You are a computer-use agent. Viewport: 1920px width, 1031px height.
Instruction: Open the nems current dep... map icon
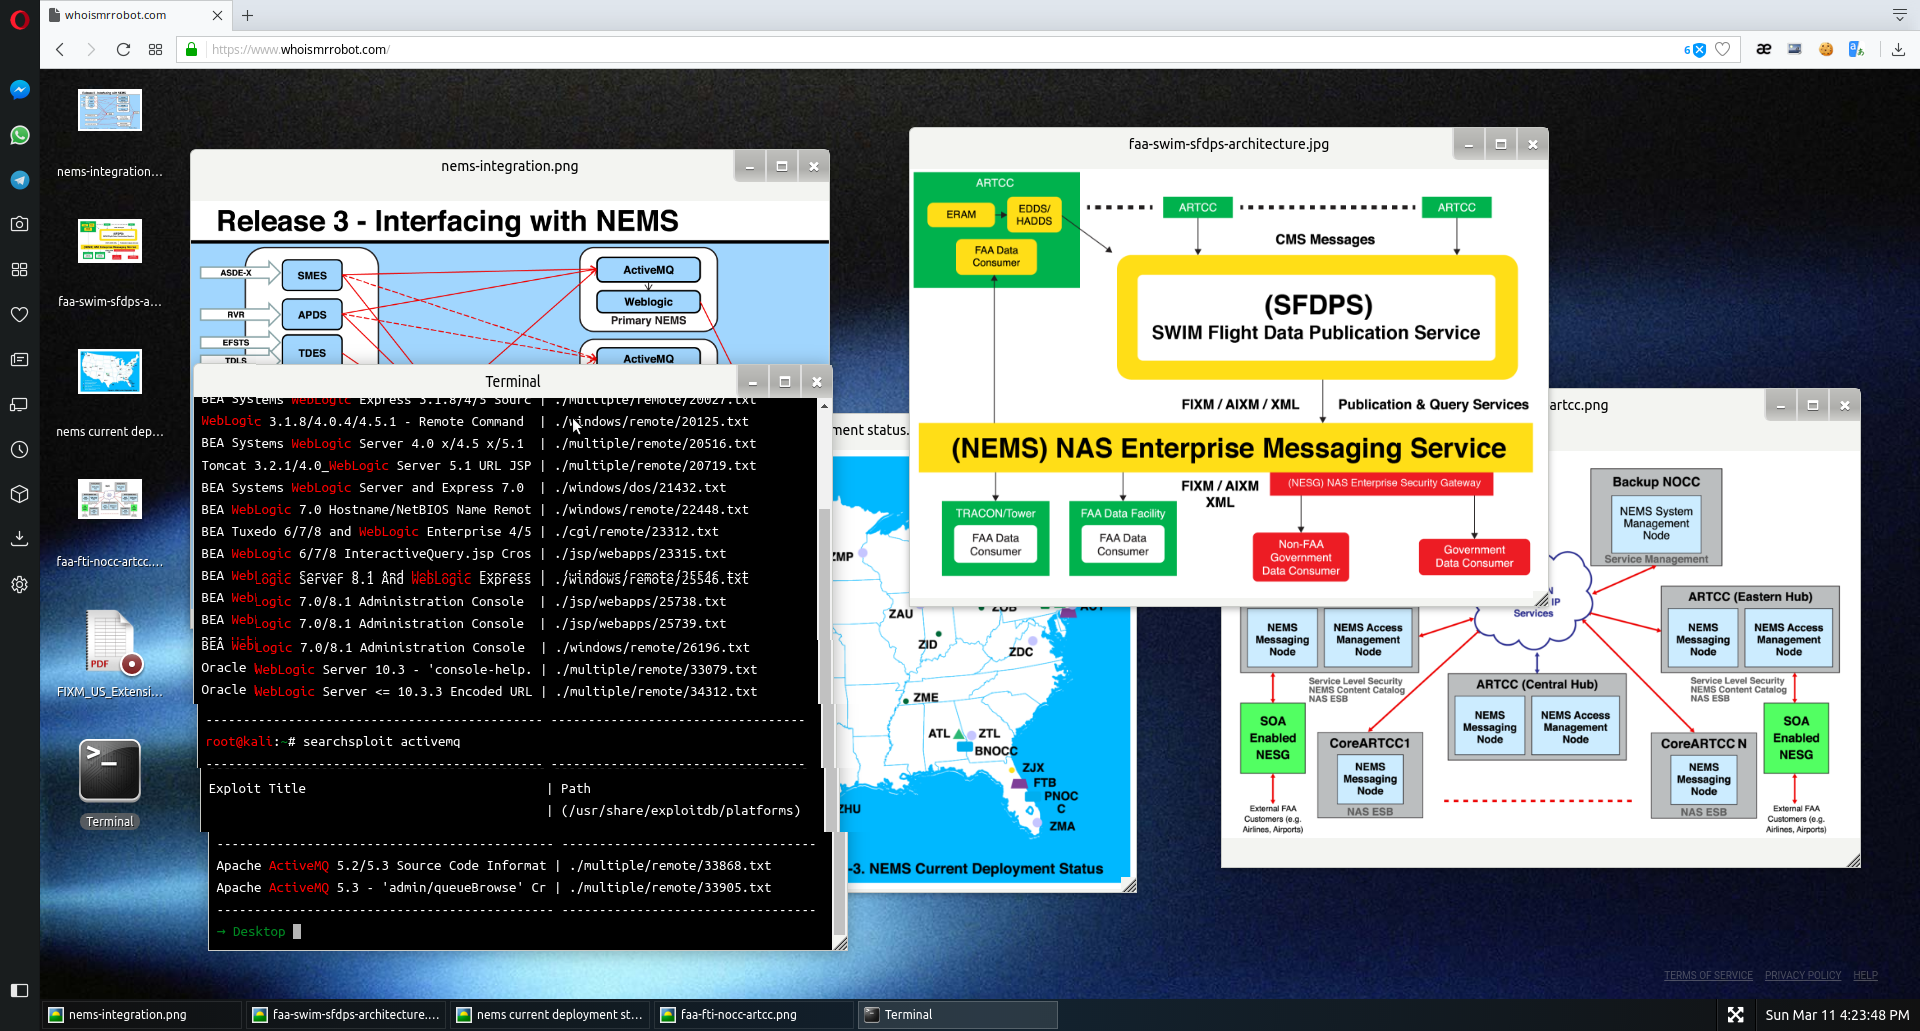point(110,371)
